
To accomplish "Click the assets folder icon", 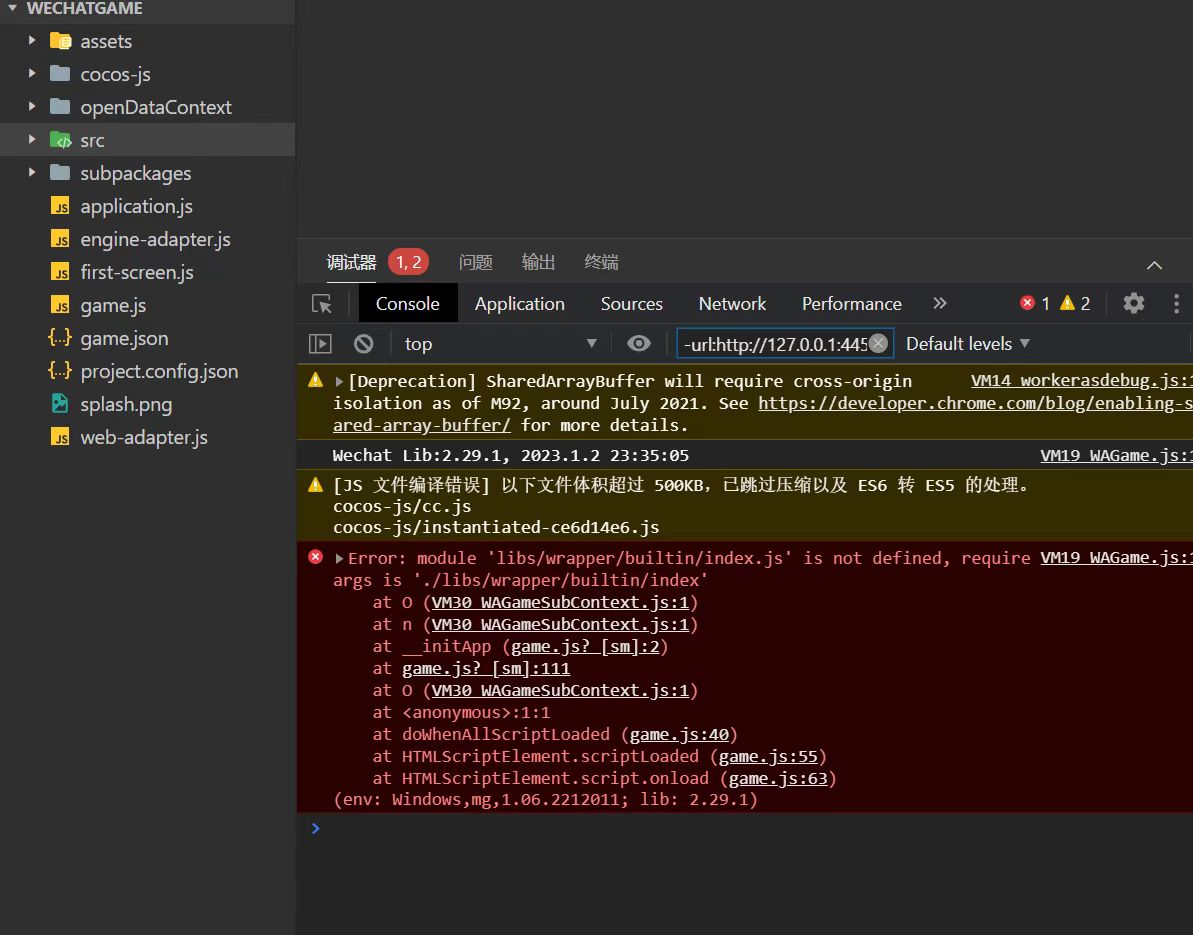I will 60,41.
